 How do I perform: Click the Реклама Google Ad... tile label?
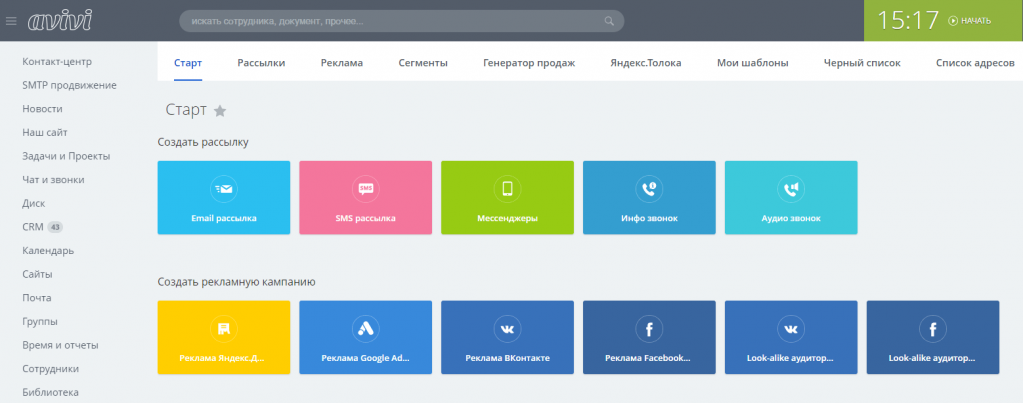[365, 358]
